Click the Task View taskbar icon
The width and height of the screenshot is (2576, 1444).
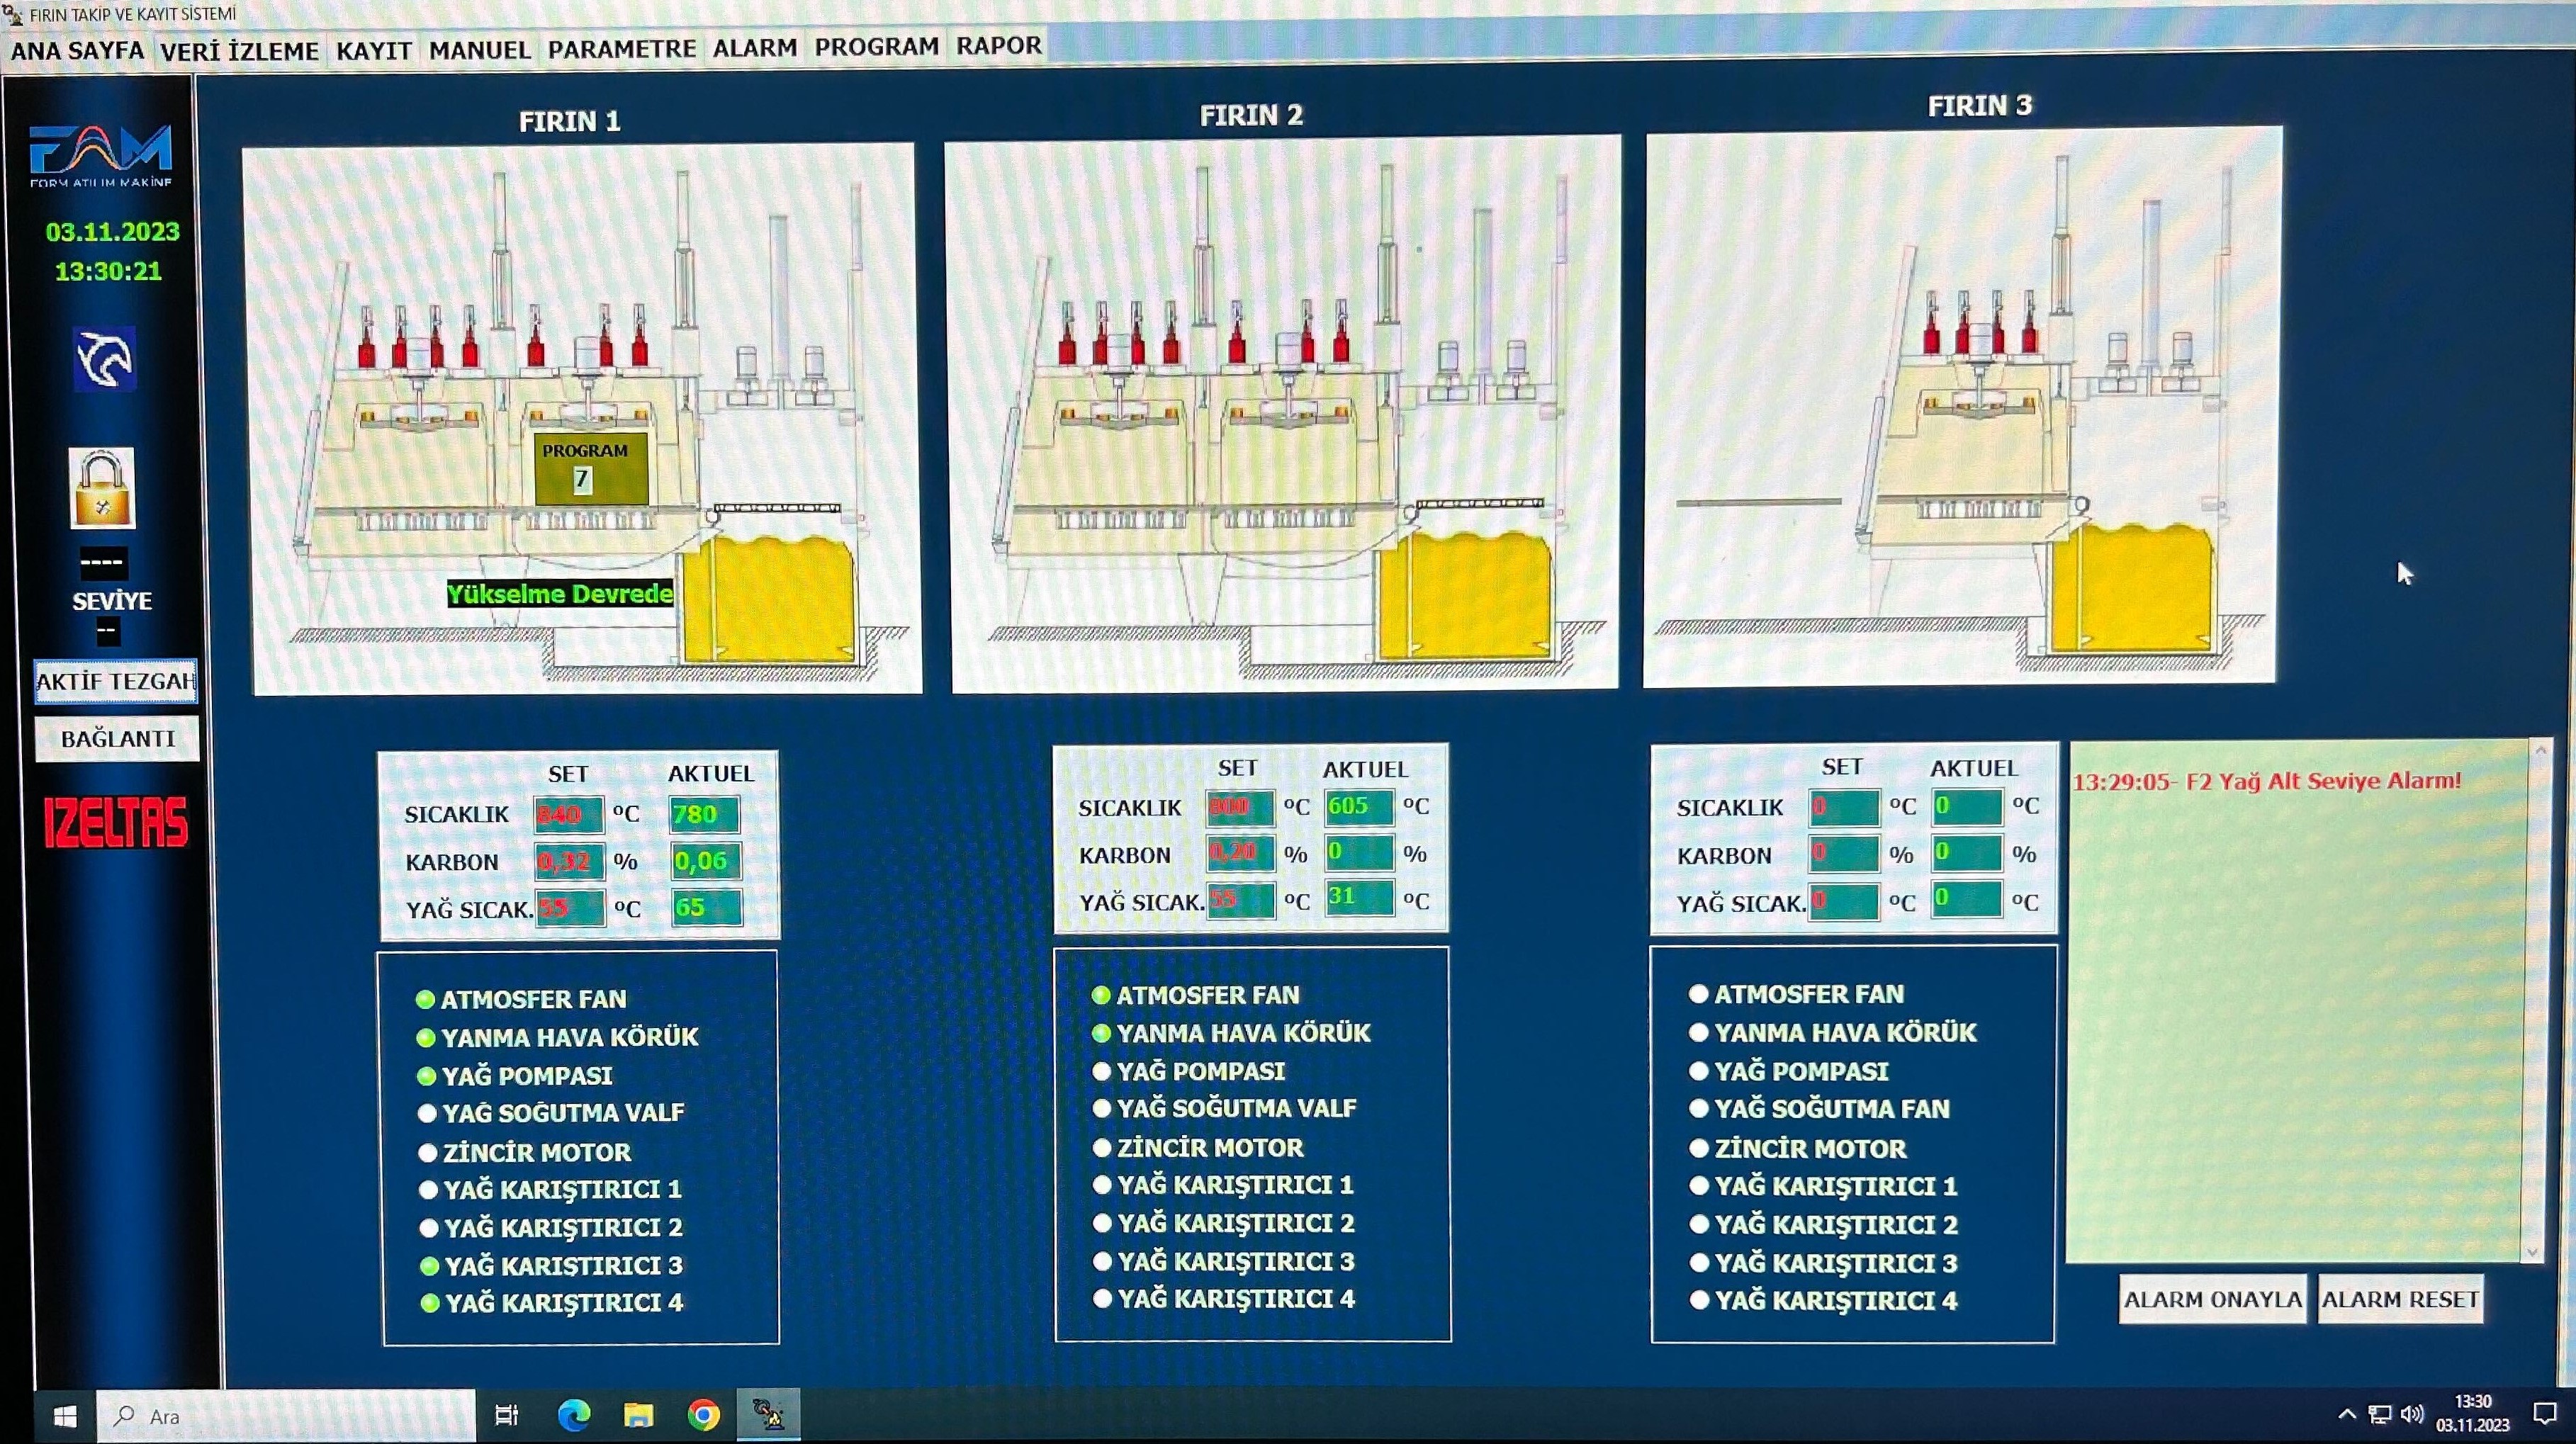(507, 1414)
